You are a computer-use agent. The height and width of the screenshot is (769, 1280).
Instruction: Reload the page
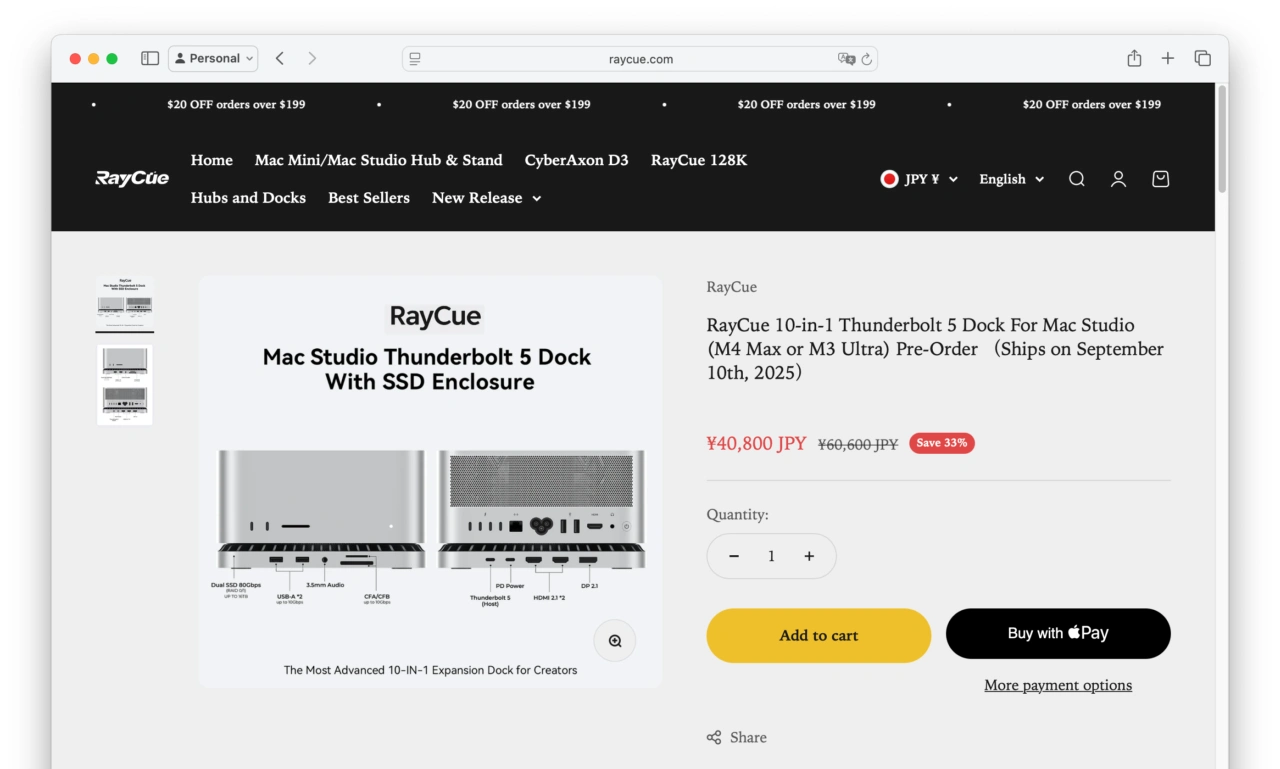coord(867,59)
